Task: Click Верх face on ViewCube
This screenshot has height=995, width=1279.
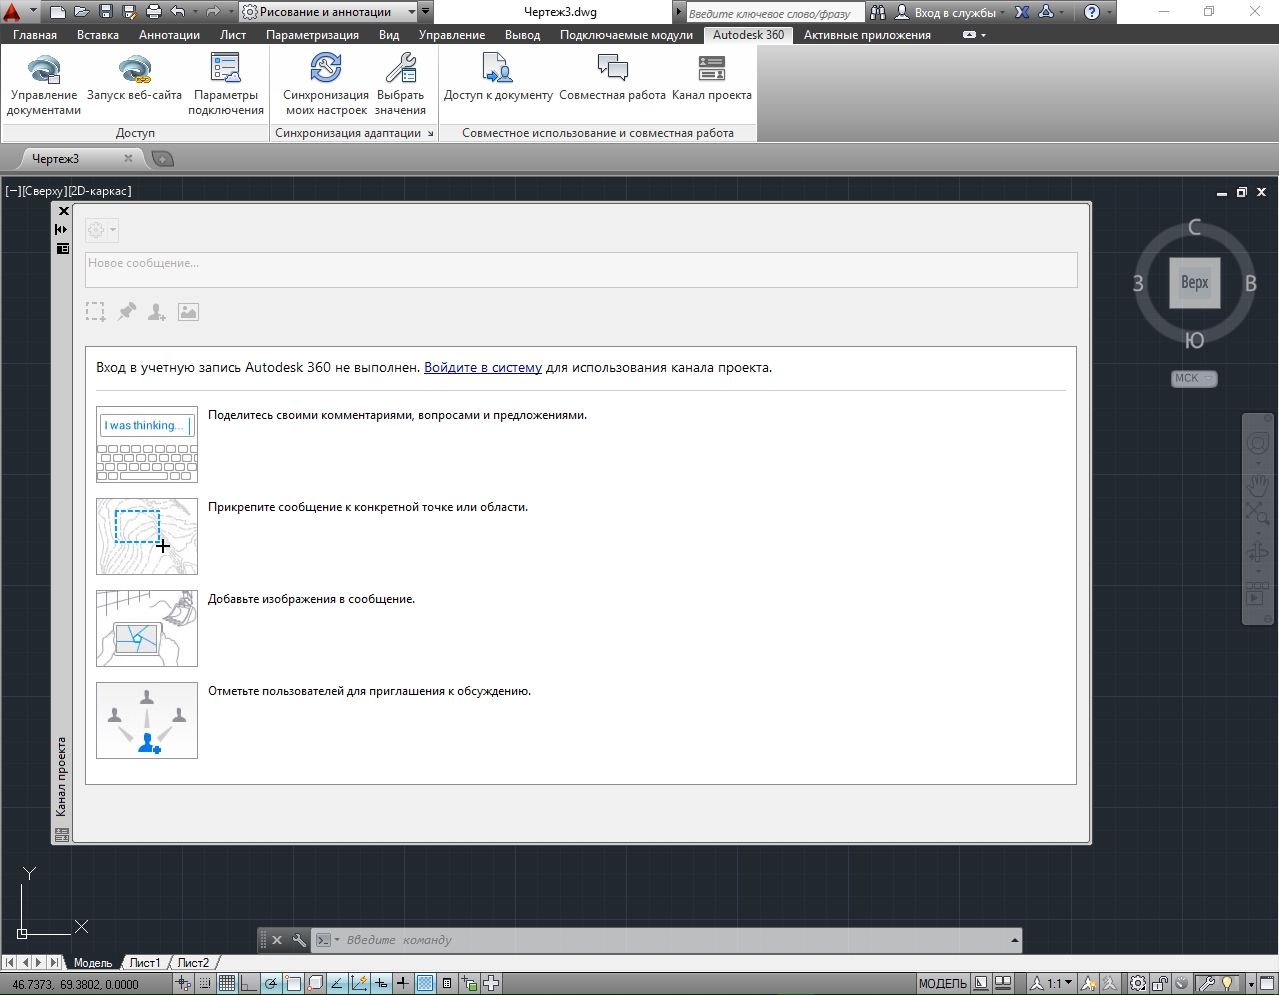Action: (1195, 283)
